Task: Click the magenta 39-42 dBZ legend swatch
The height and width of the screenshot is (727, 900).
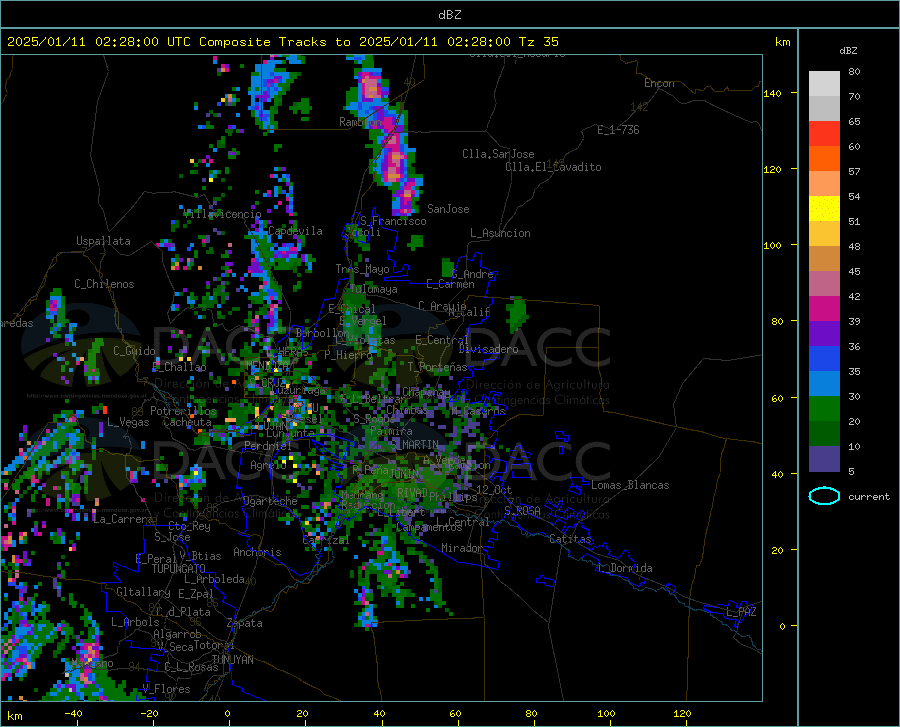Action: click(824, 309)
